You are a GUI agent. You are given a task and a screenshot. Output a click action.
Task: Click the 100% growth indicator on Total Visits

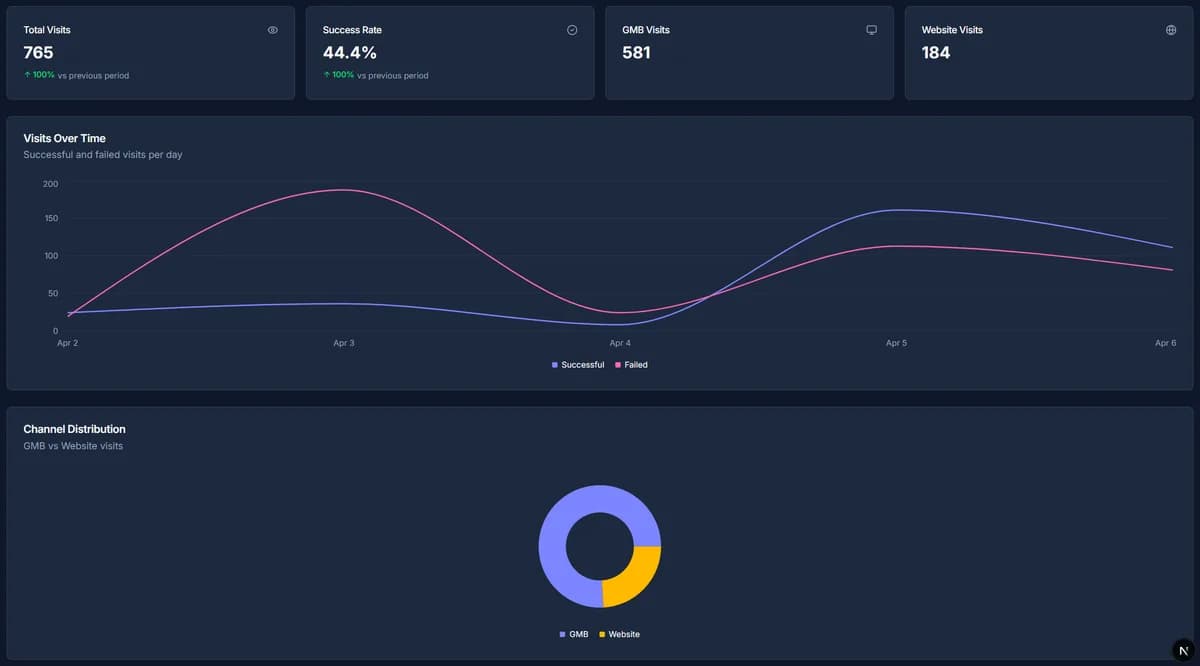pyautogui.click(x=38, y=75)
